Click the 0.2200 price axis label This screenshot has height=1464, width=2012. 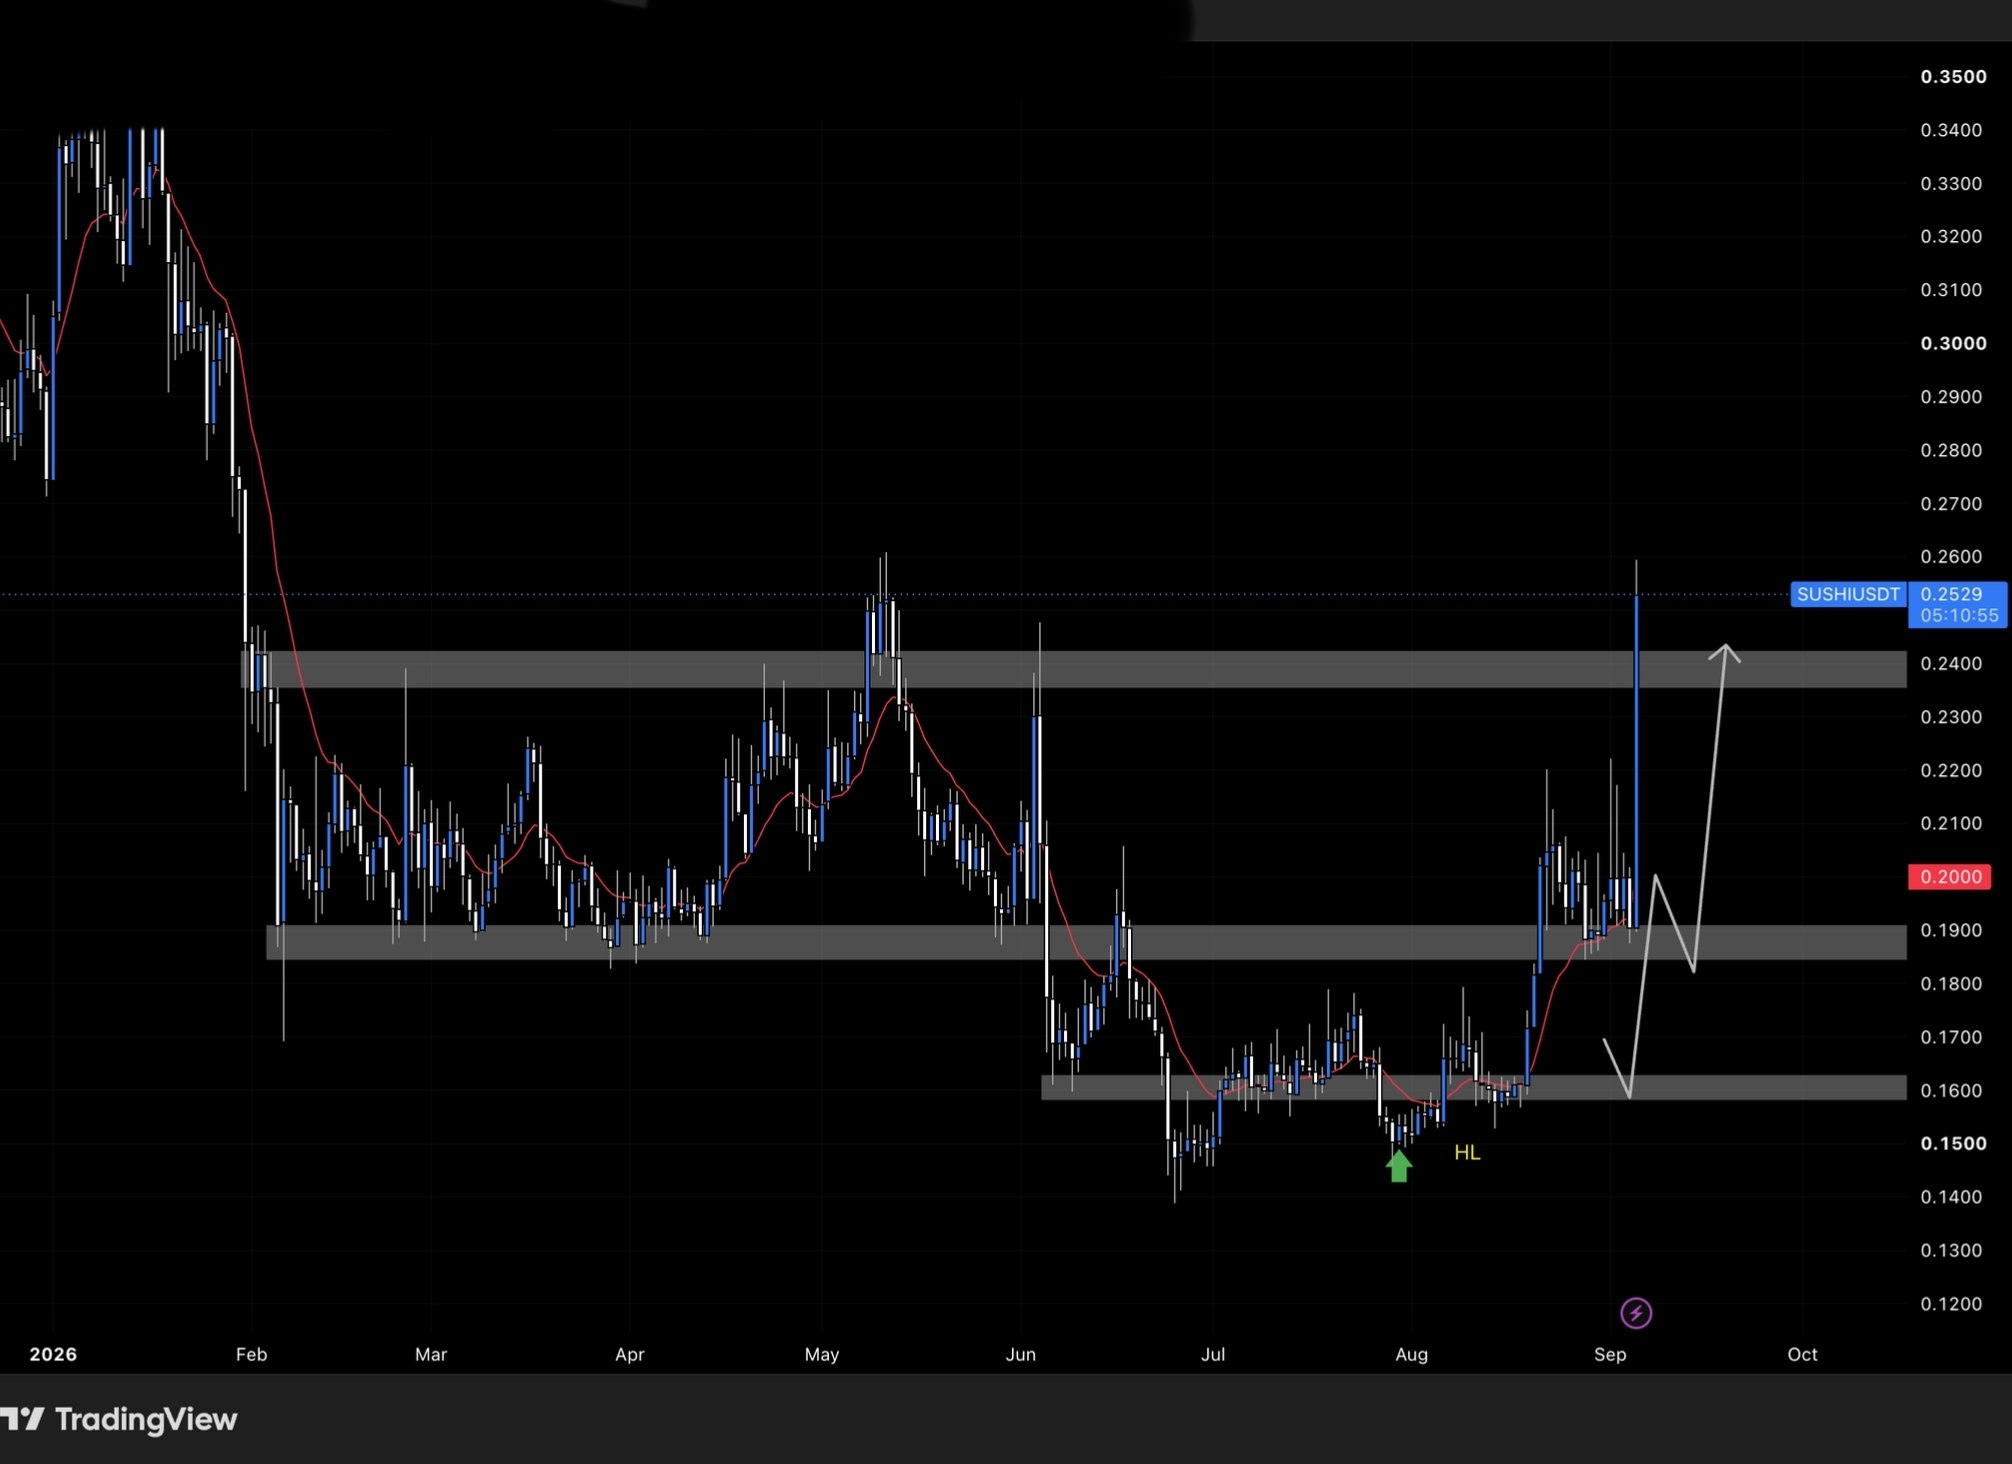tap(1951, 770)
